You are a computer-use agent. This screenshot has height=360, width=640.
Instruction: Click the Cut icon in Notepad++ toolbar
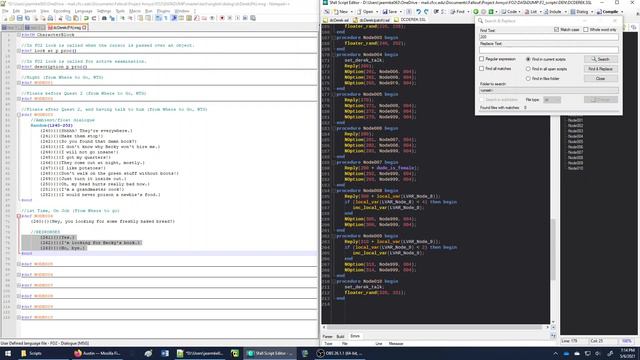click(x=60, y=18)
